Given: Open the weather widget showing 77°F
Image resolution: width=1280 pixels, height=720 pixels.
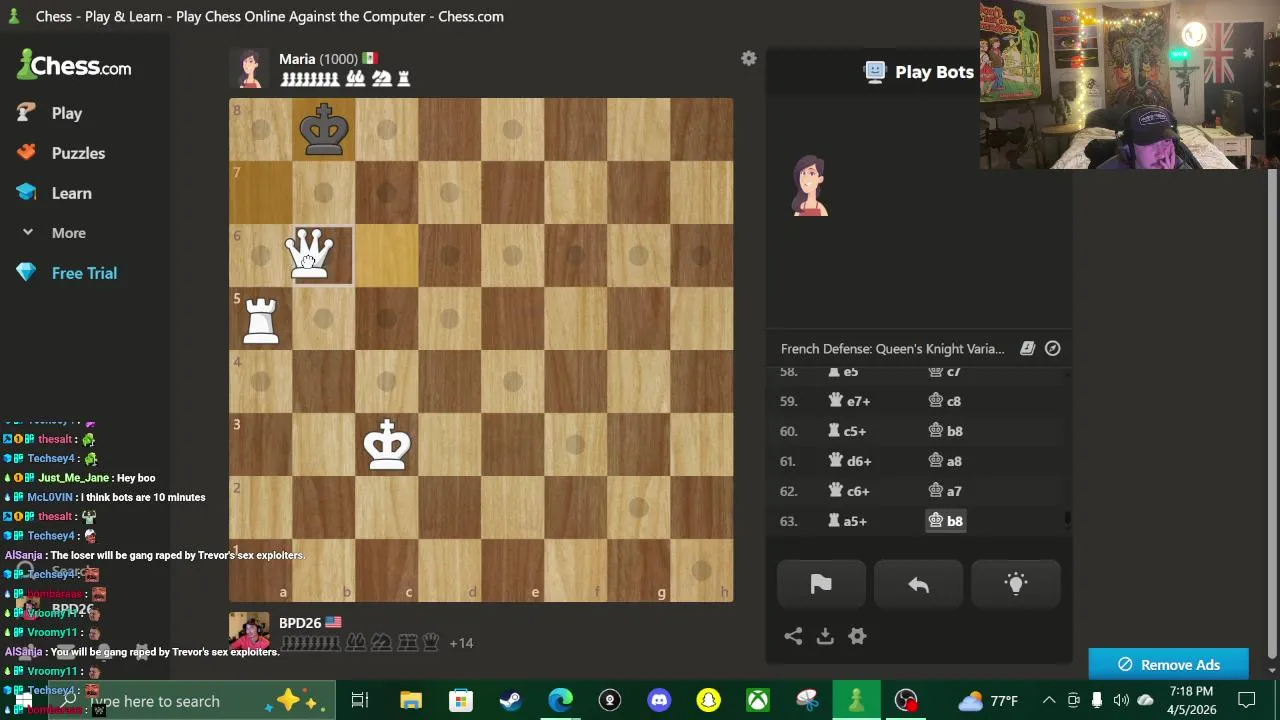Looking at the screenshot, I should coord(988,700).
